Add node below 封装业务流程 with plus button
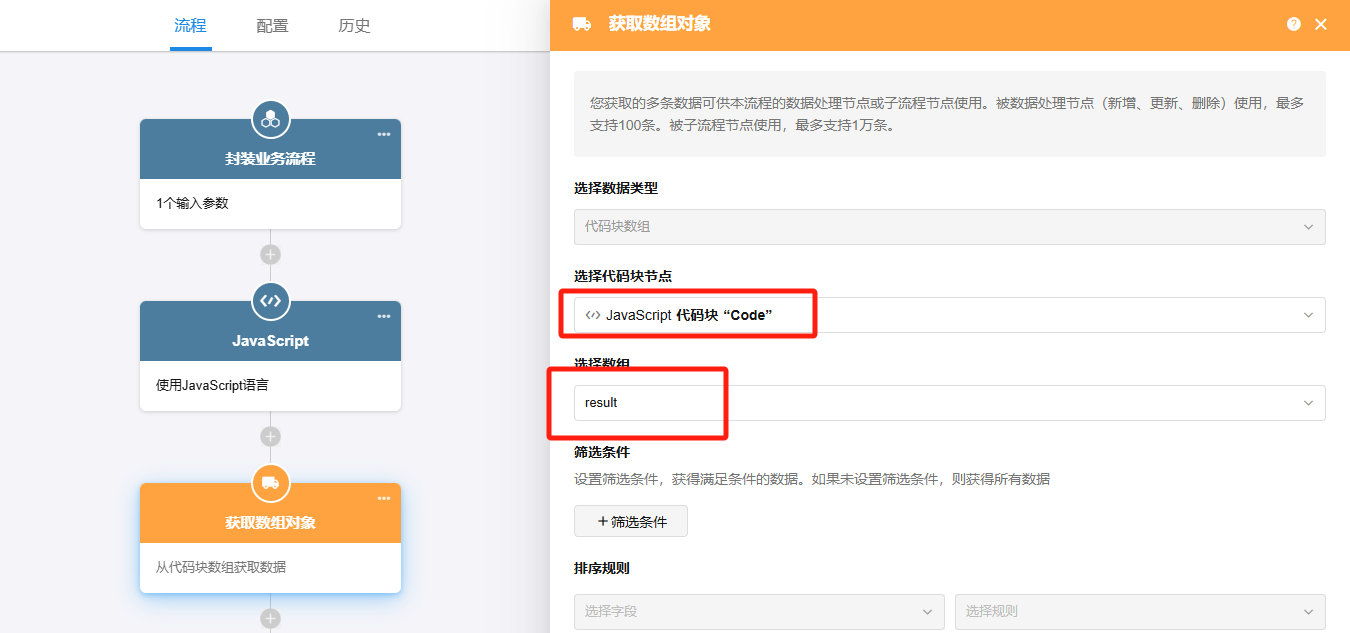Screen dimensions: 1350x633 point(270,255)
